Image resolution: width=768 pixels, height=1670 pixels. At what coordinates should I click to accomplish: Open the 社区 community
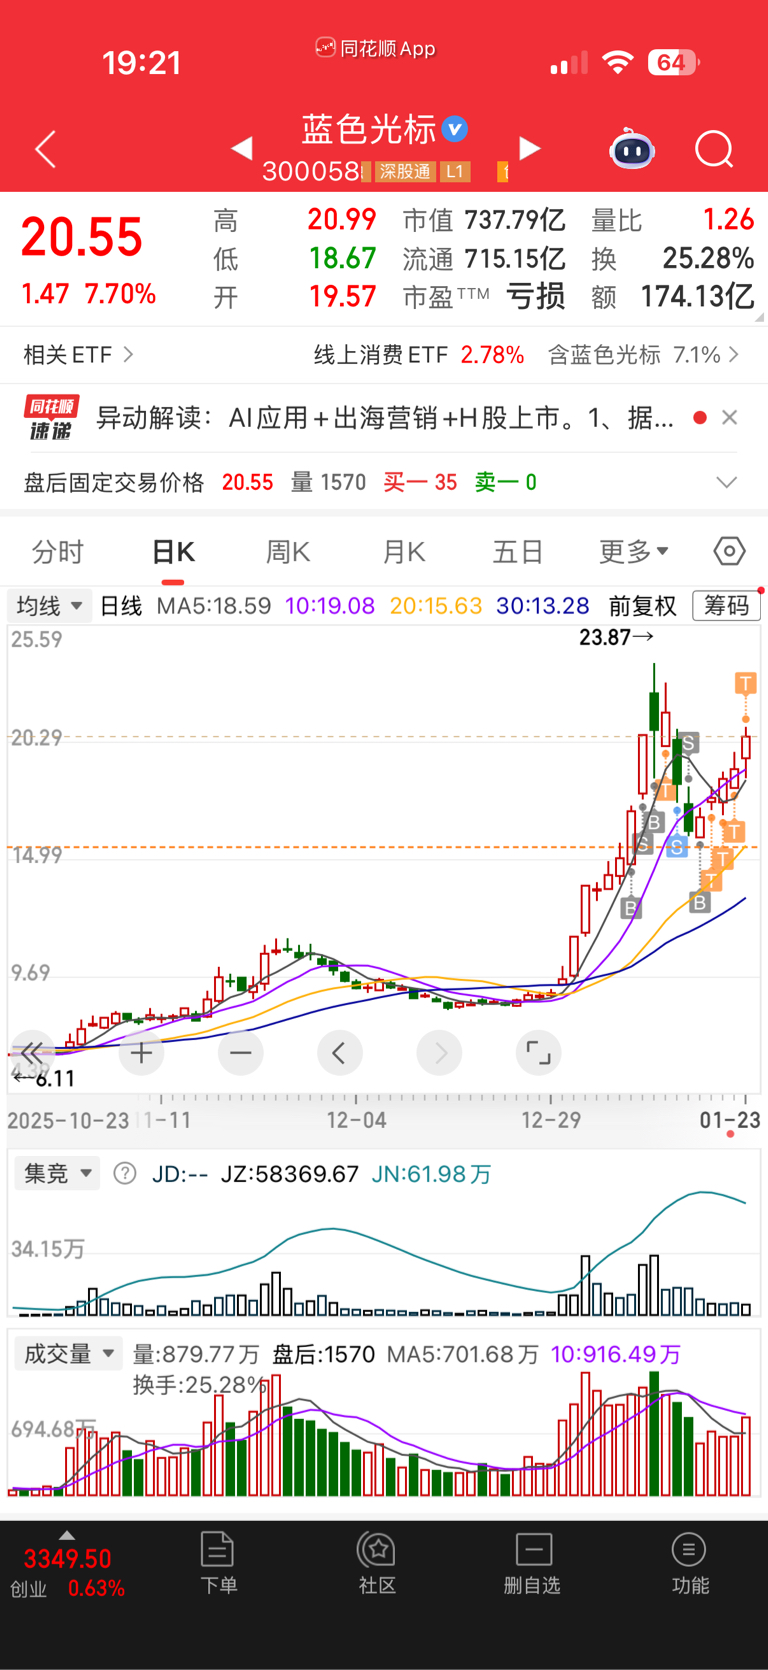(377, 1563)
